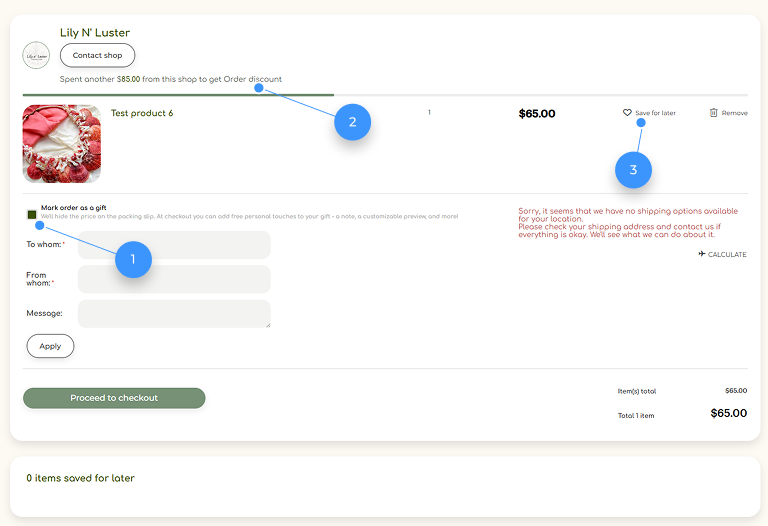
Task: Click the heart icon to save for later
Action: click(627, 113)
